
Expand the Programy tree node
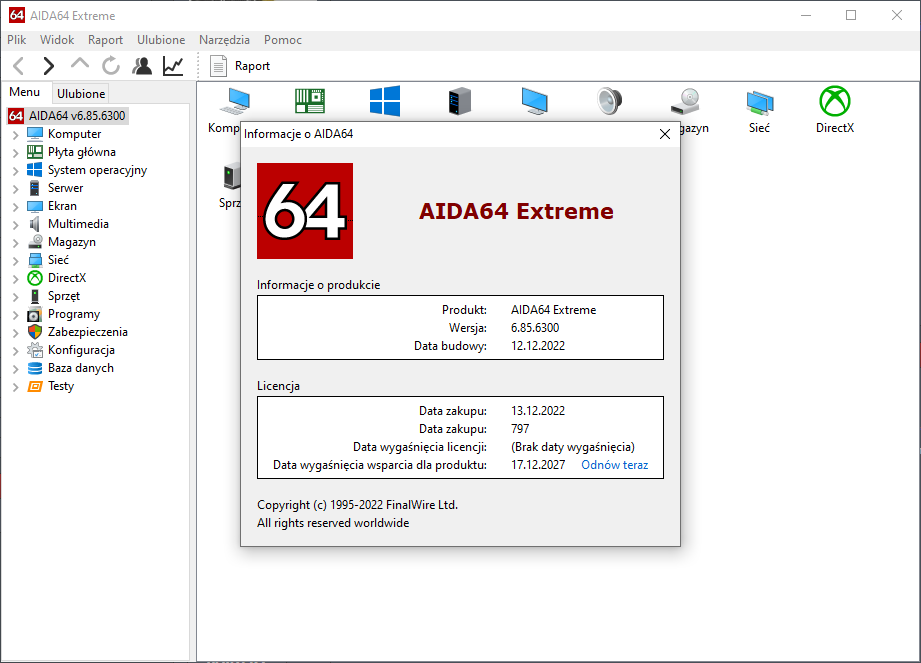click(16, 315)
